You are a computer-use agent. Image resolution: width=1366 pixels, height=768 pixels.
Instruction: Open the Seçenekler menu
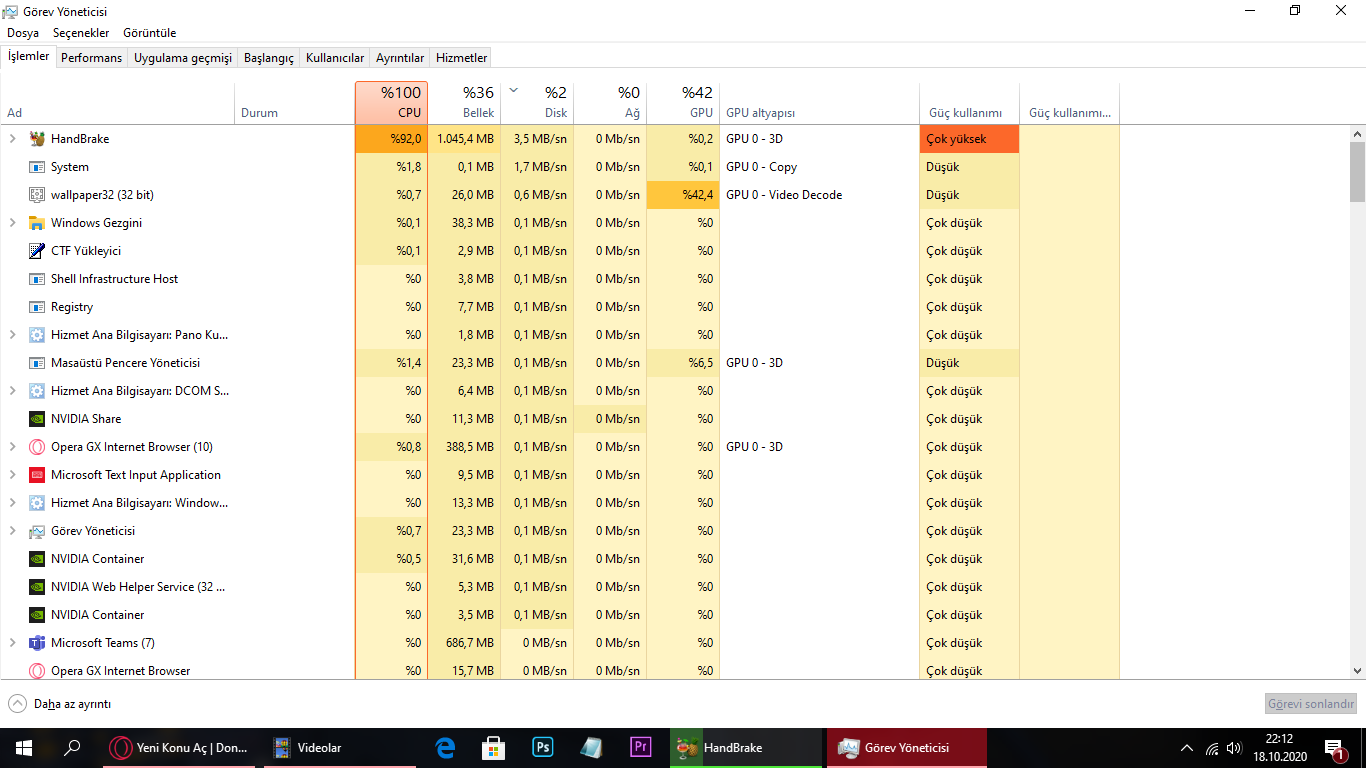coord(81,33)
